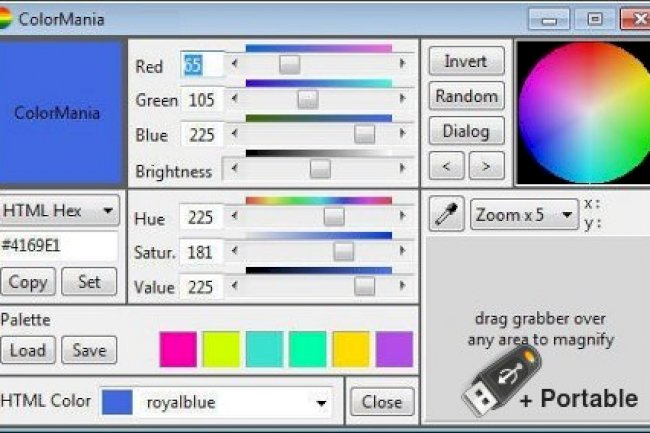The width and height of the screenshot is (650, 433).
Task: Click the Blue slider right arrow
Action: 402,135
